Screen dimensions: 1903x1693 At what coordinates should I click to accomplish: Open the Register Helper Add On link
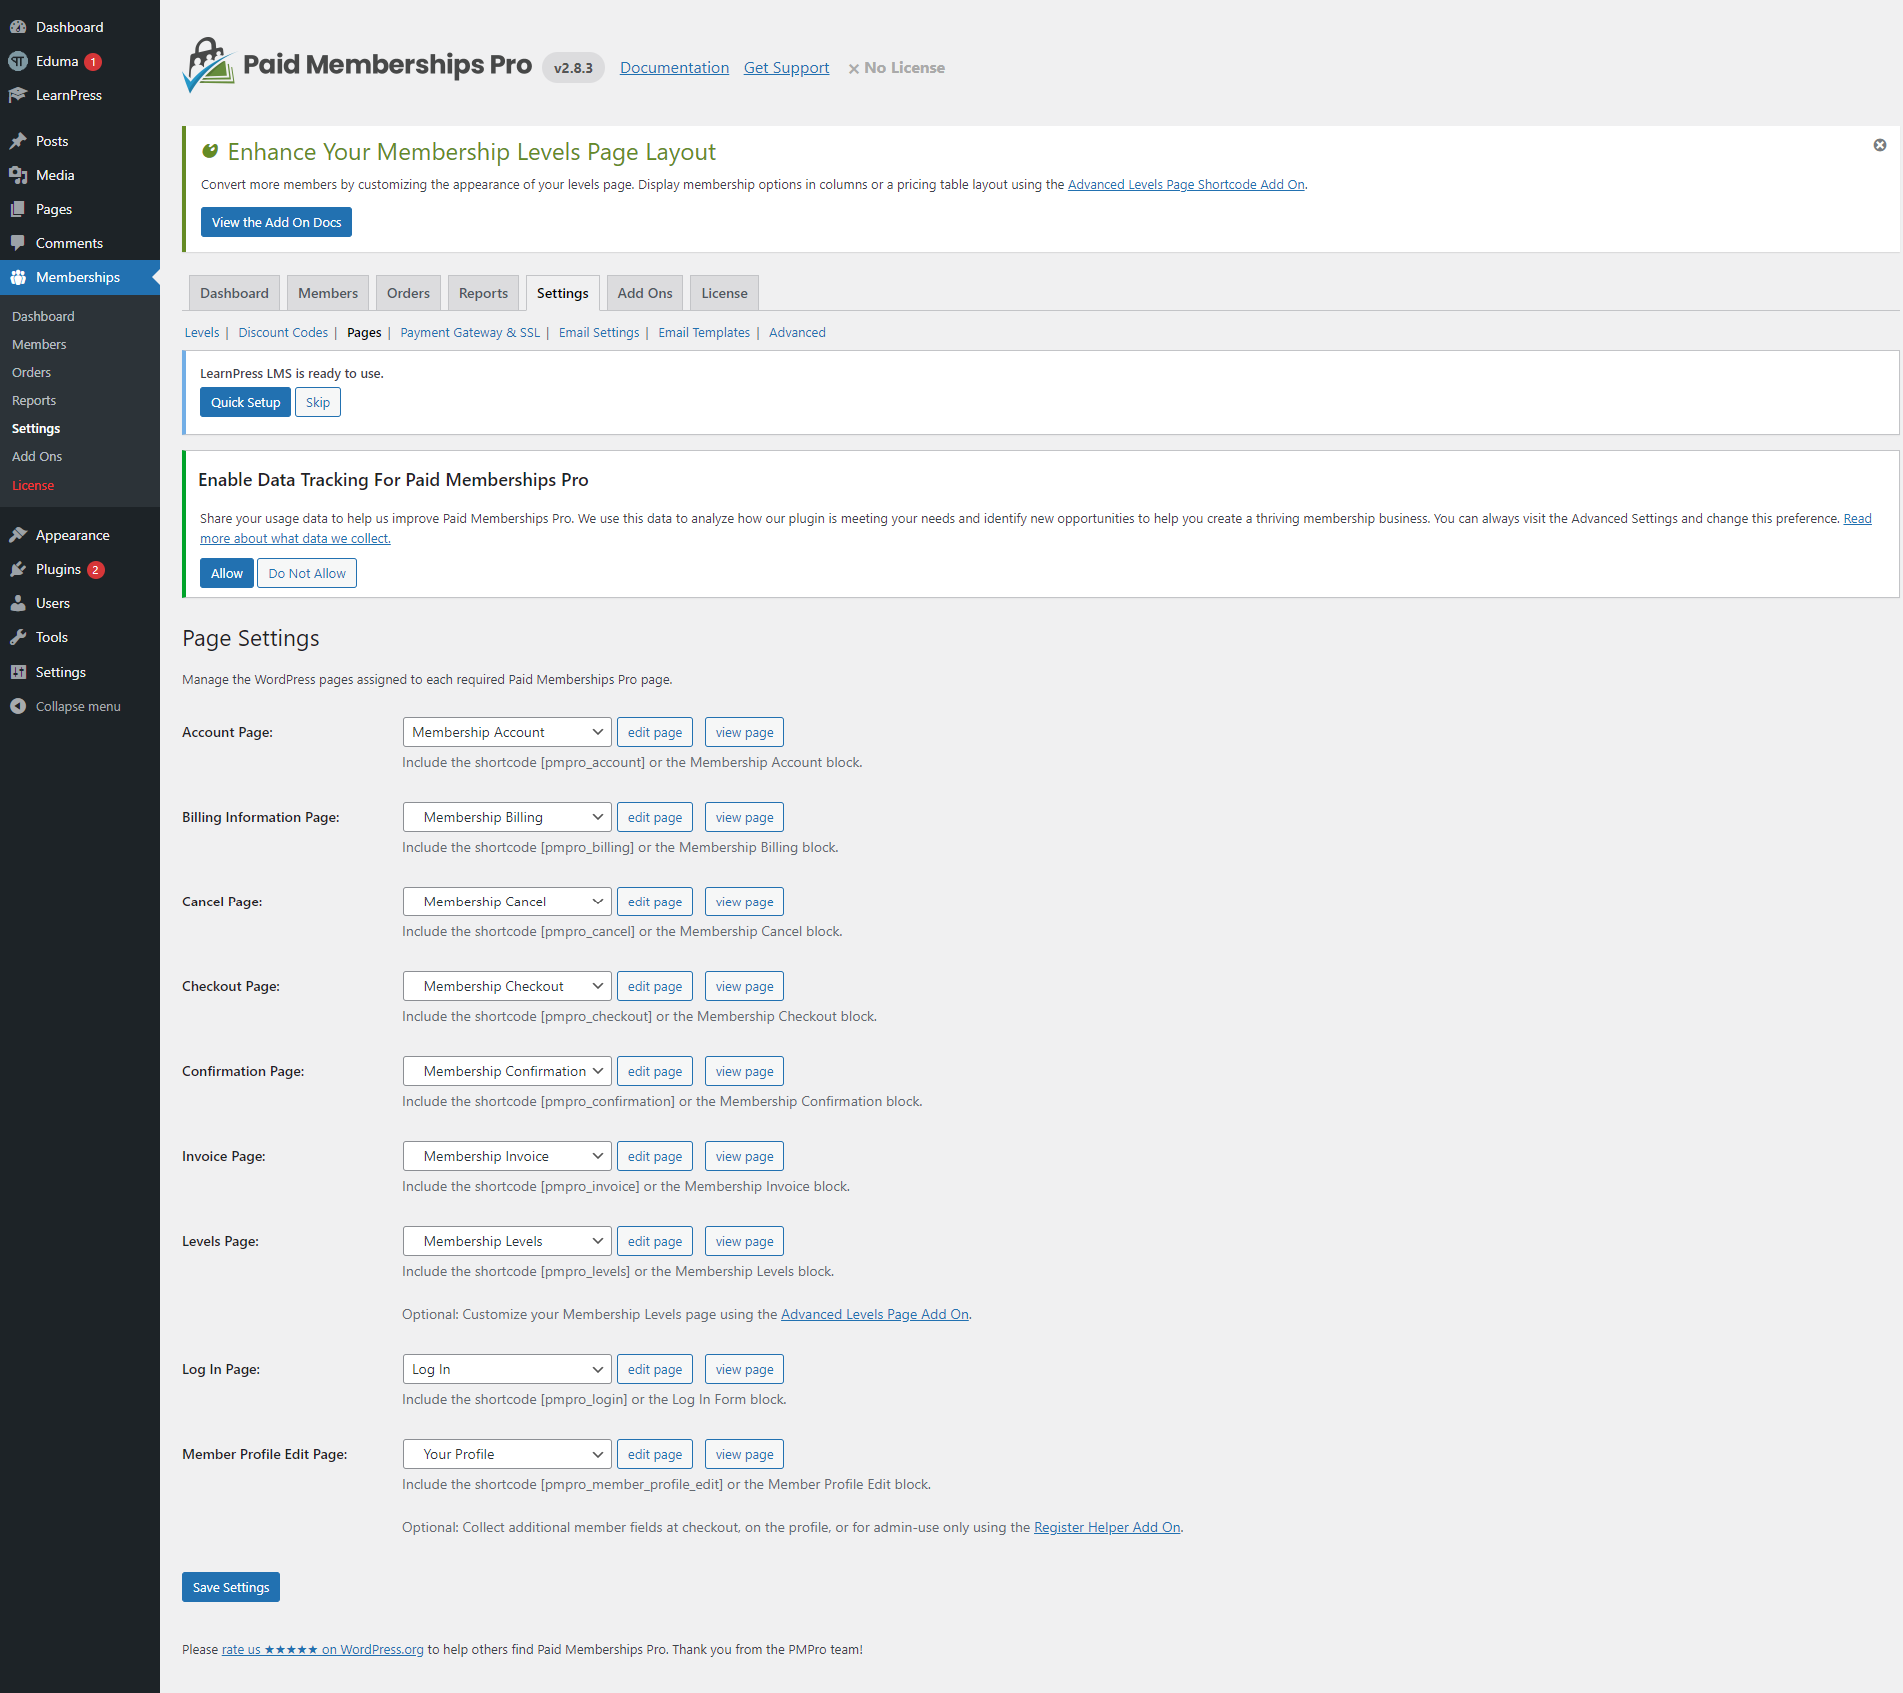click(1107, 1528)
